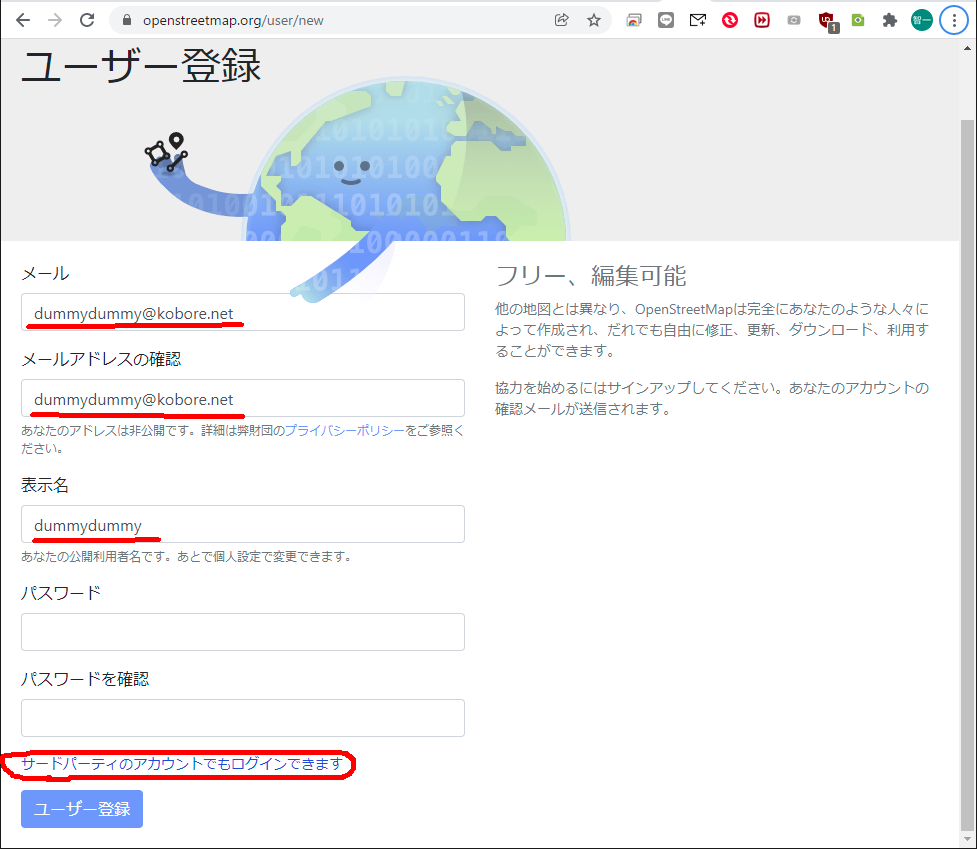Open the プライバシーポリシー link
Image resolution: width=977 pixels, height=849 pixels.
[345, 431]
